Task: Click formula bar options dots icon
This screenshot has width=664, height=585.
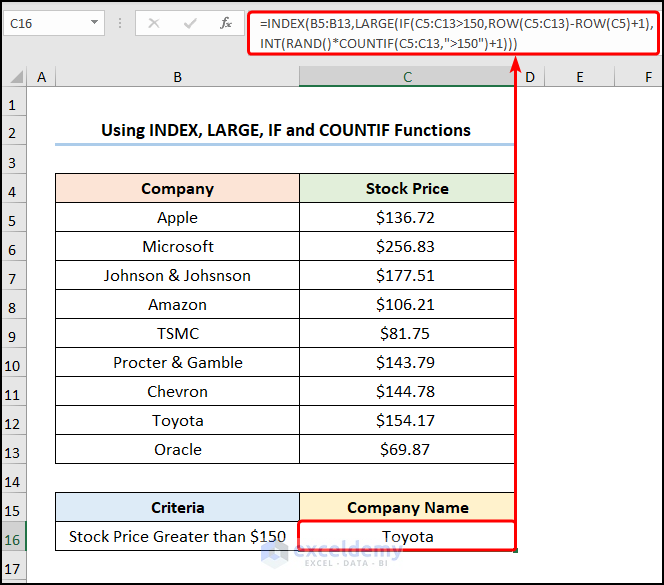Action: (120, 23)
